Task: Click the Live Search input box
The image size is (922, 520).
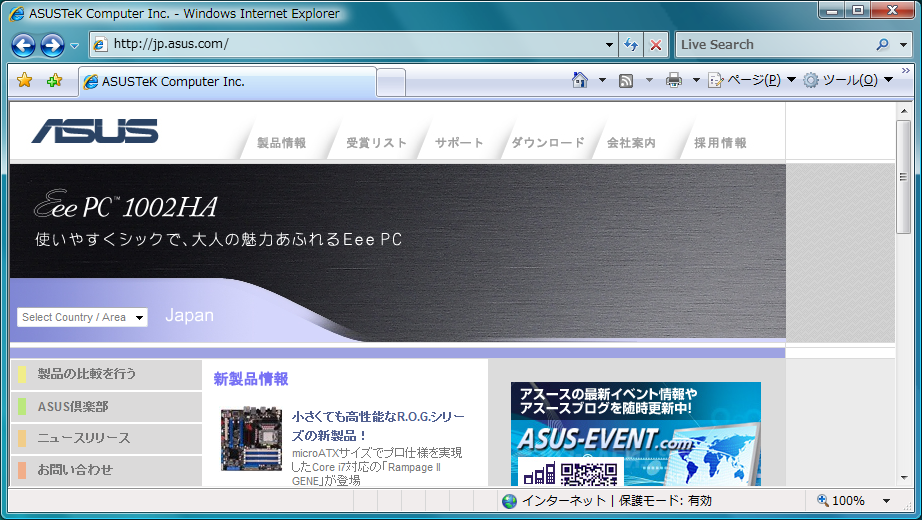Action: click(x=773, y=45)
